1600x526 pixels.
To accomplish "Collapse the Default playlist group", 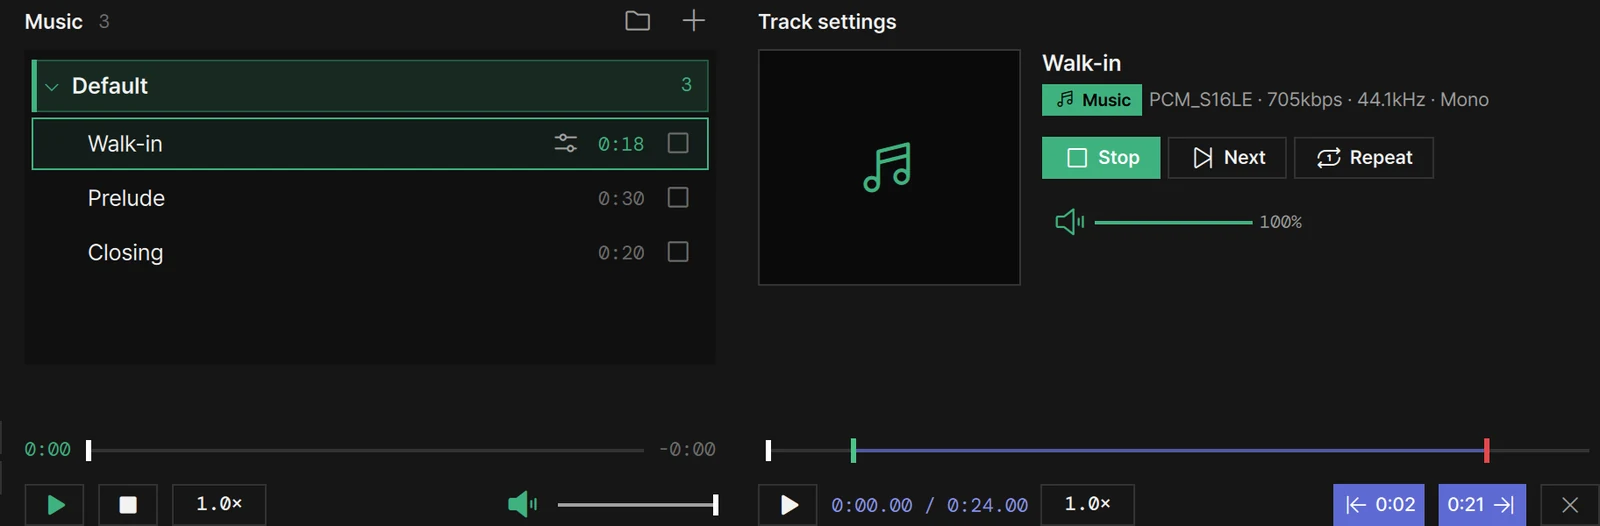I will click(52, 87).
